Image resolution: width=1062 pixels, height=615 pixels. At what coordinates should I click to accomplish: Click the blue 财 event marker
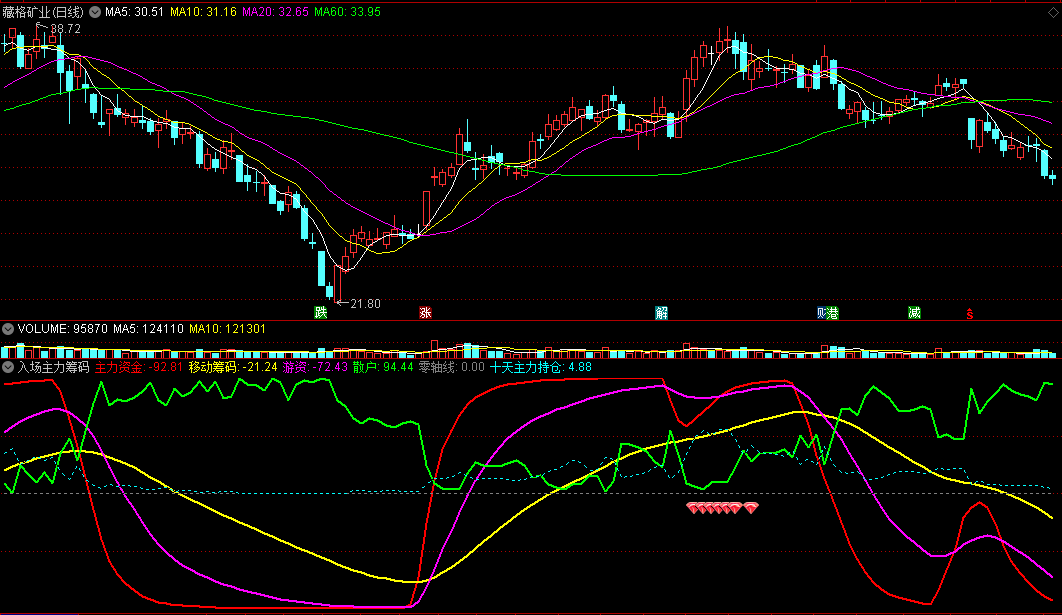pos(822,312)
